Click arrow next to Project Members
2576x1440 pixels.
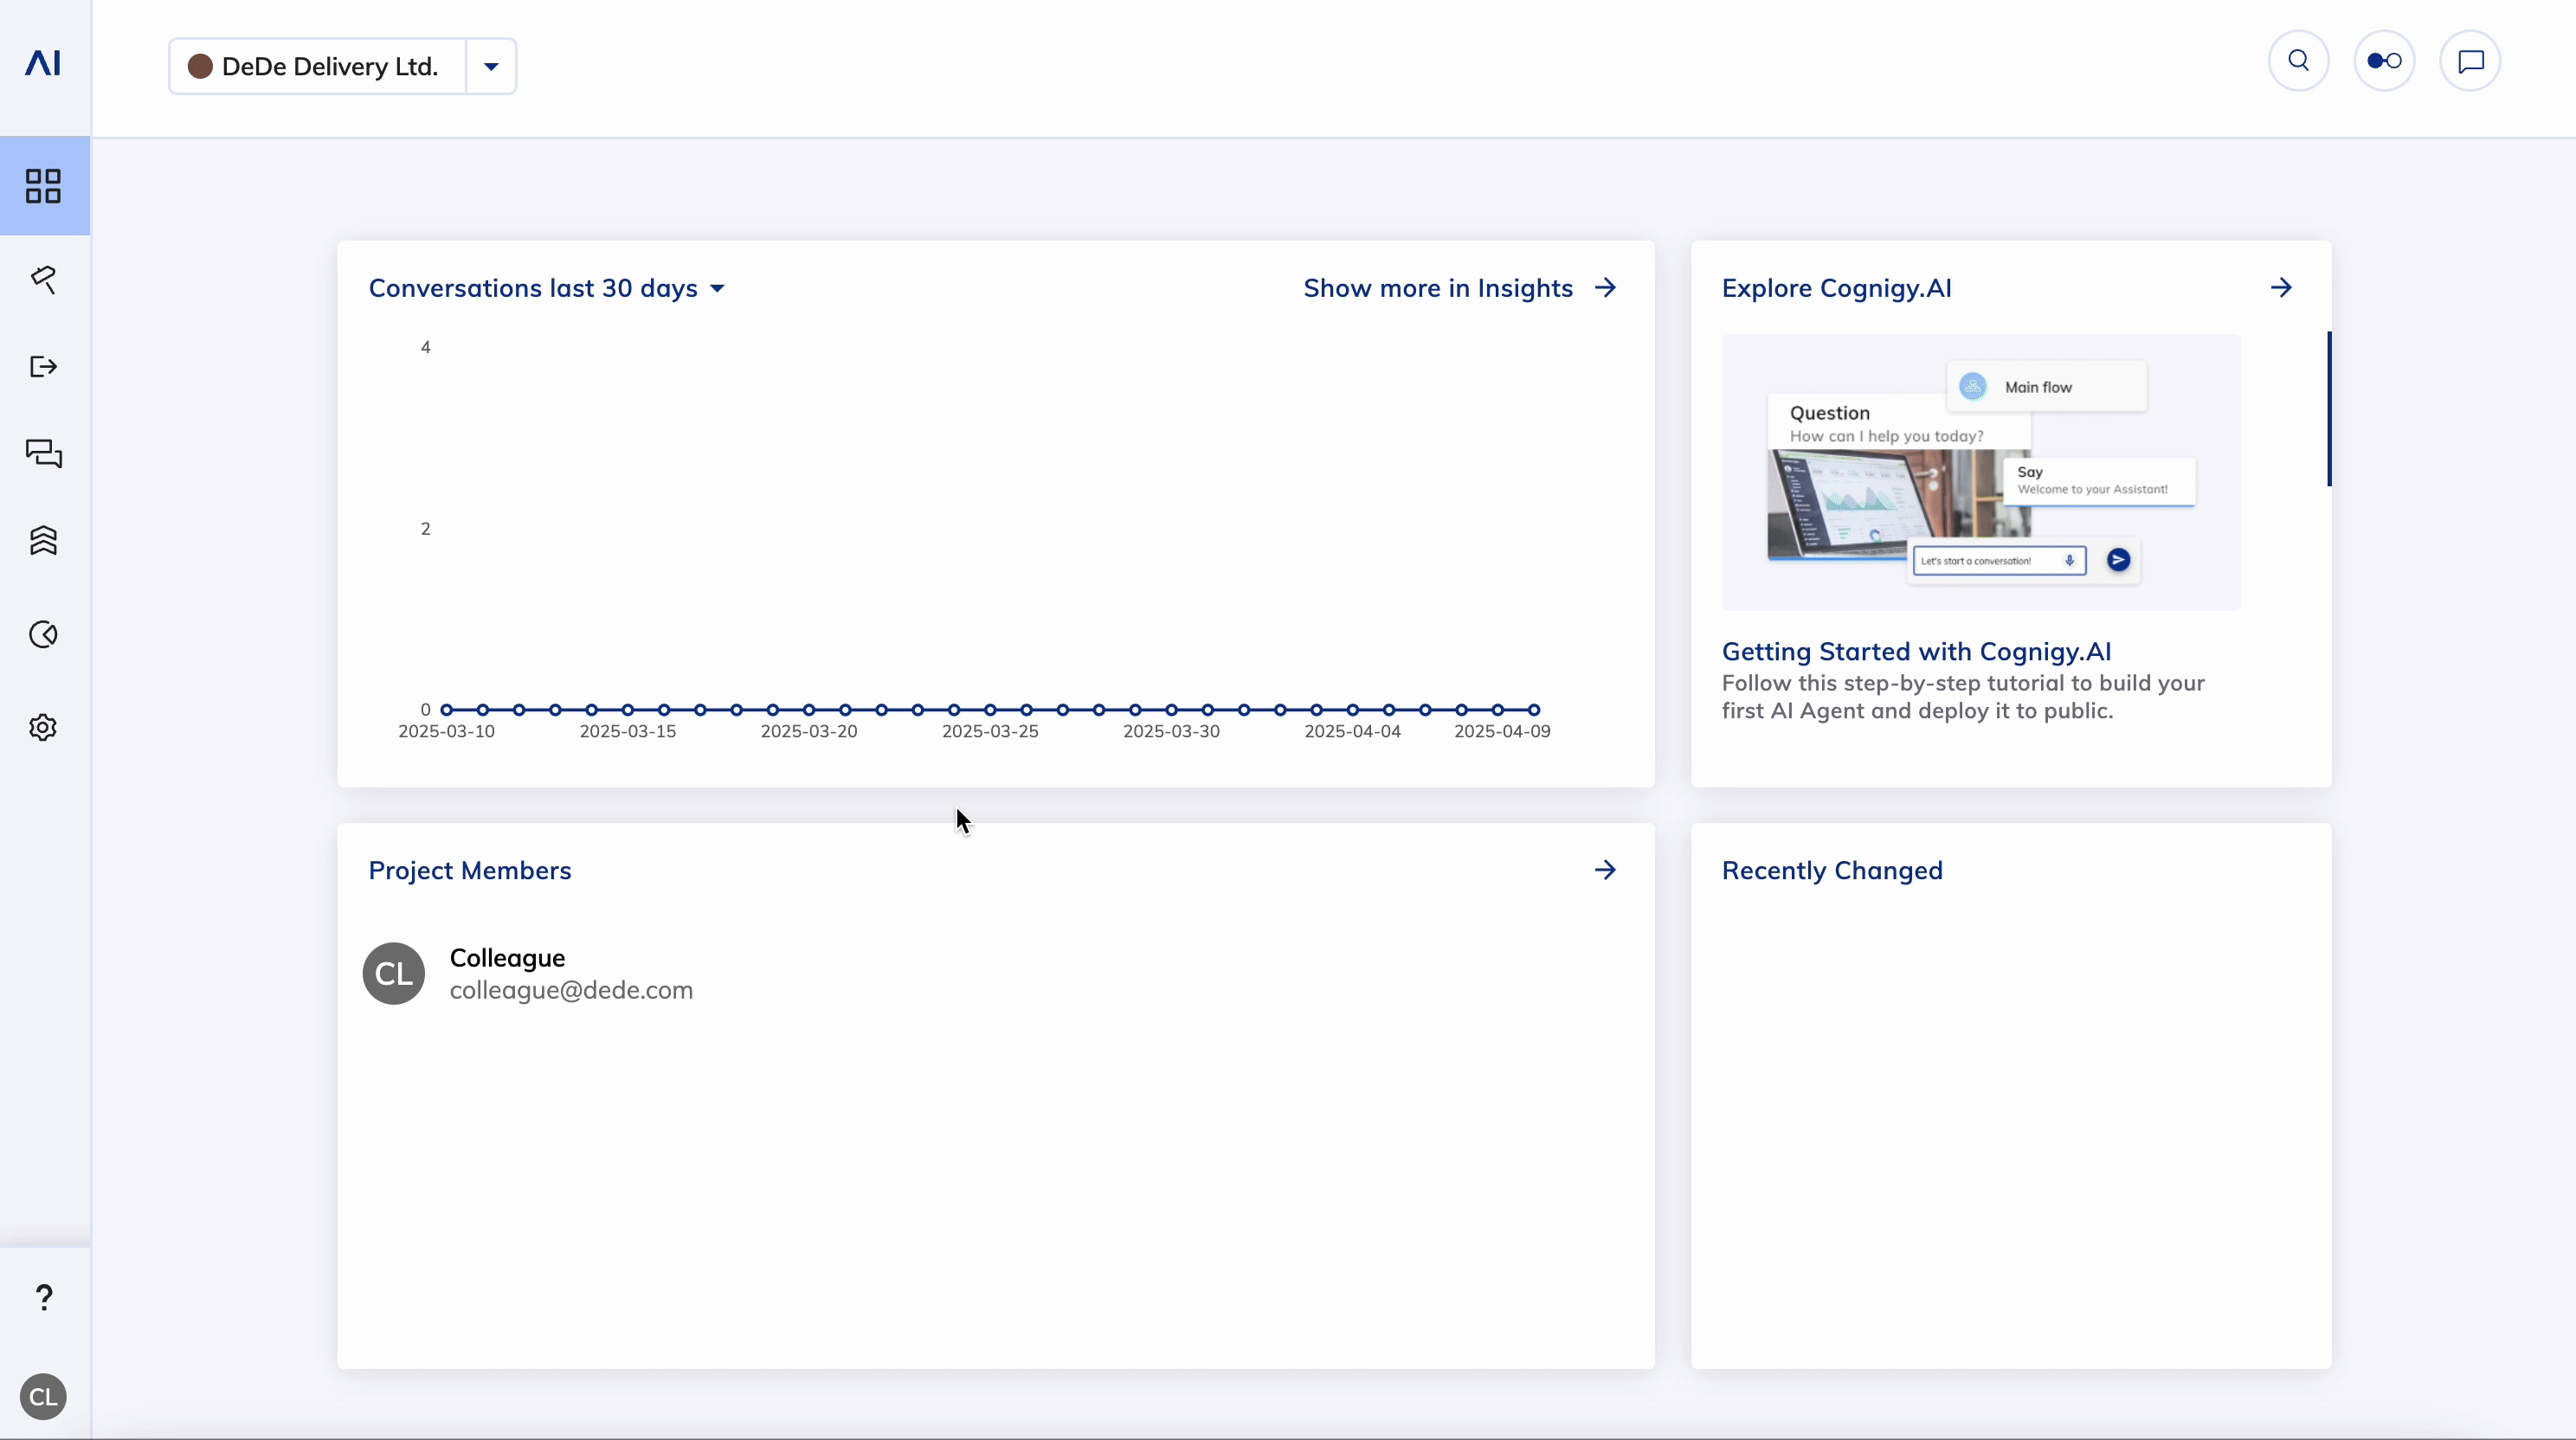click(1605, 870)
